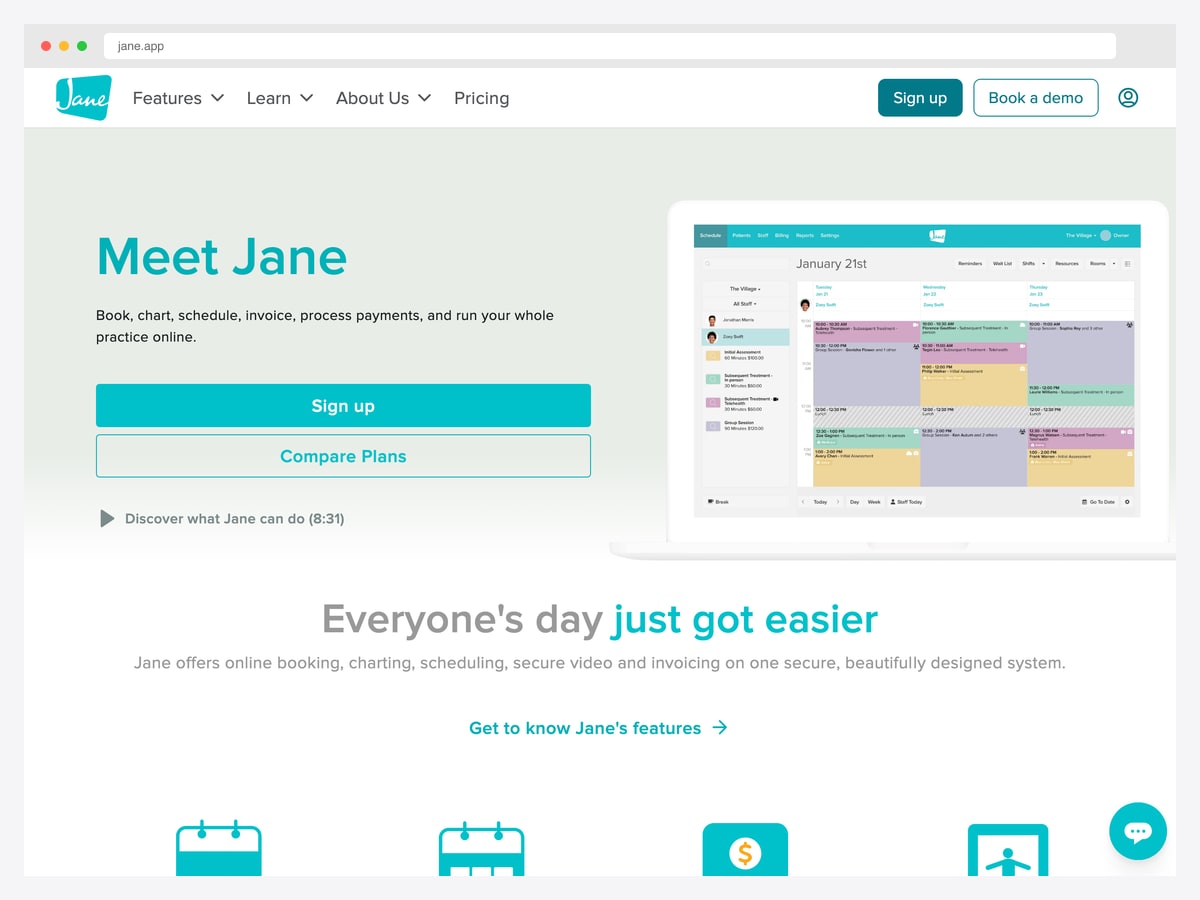Screen dimensions: 1200x900
Task: Click Staff Today in the preview footer
Action: (x=907, y=501)
